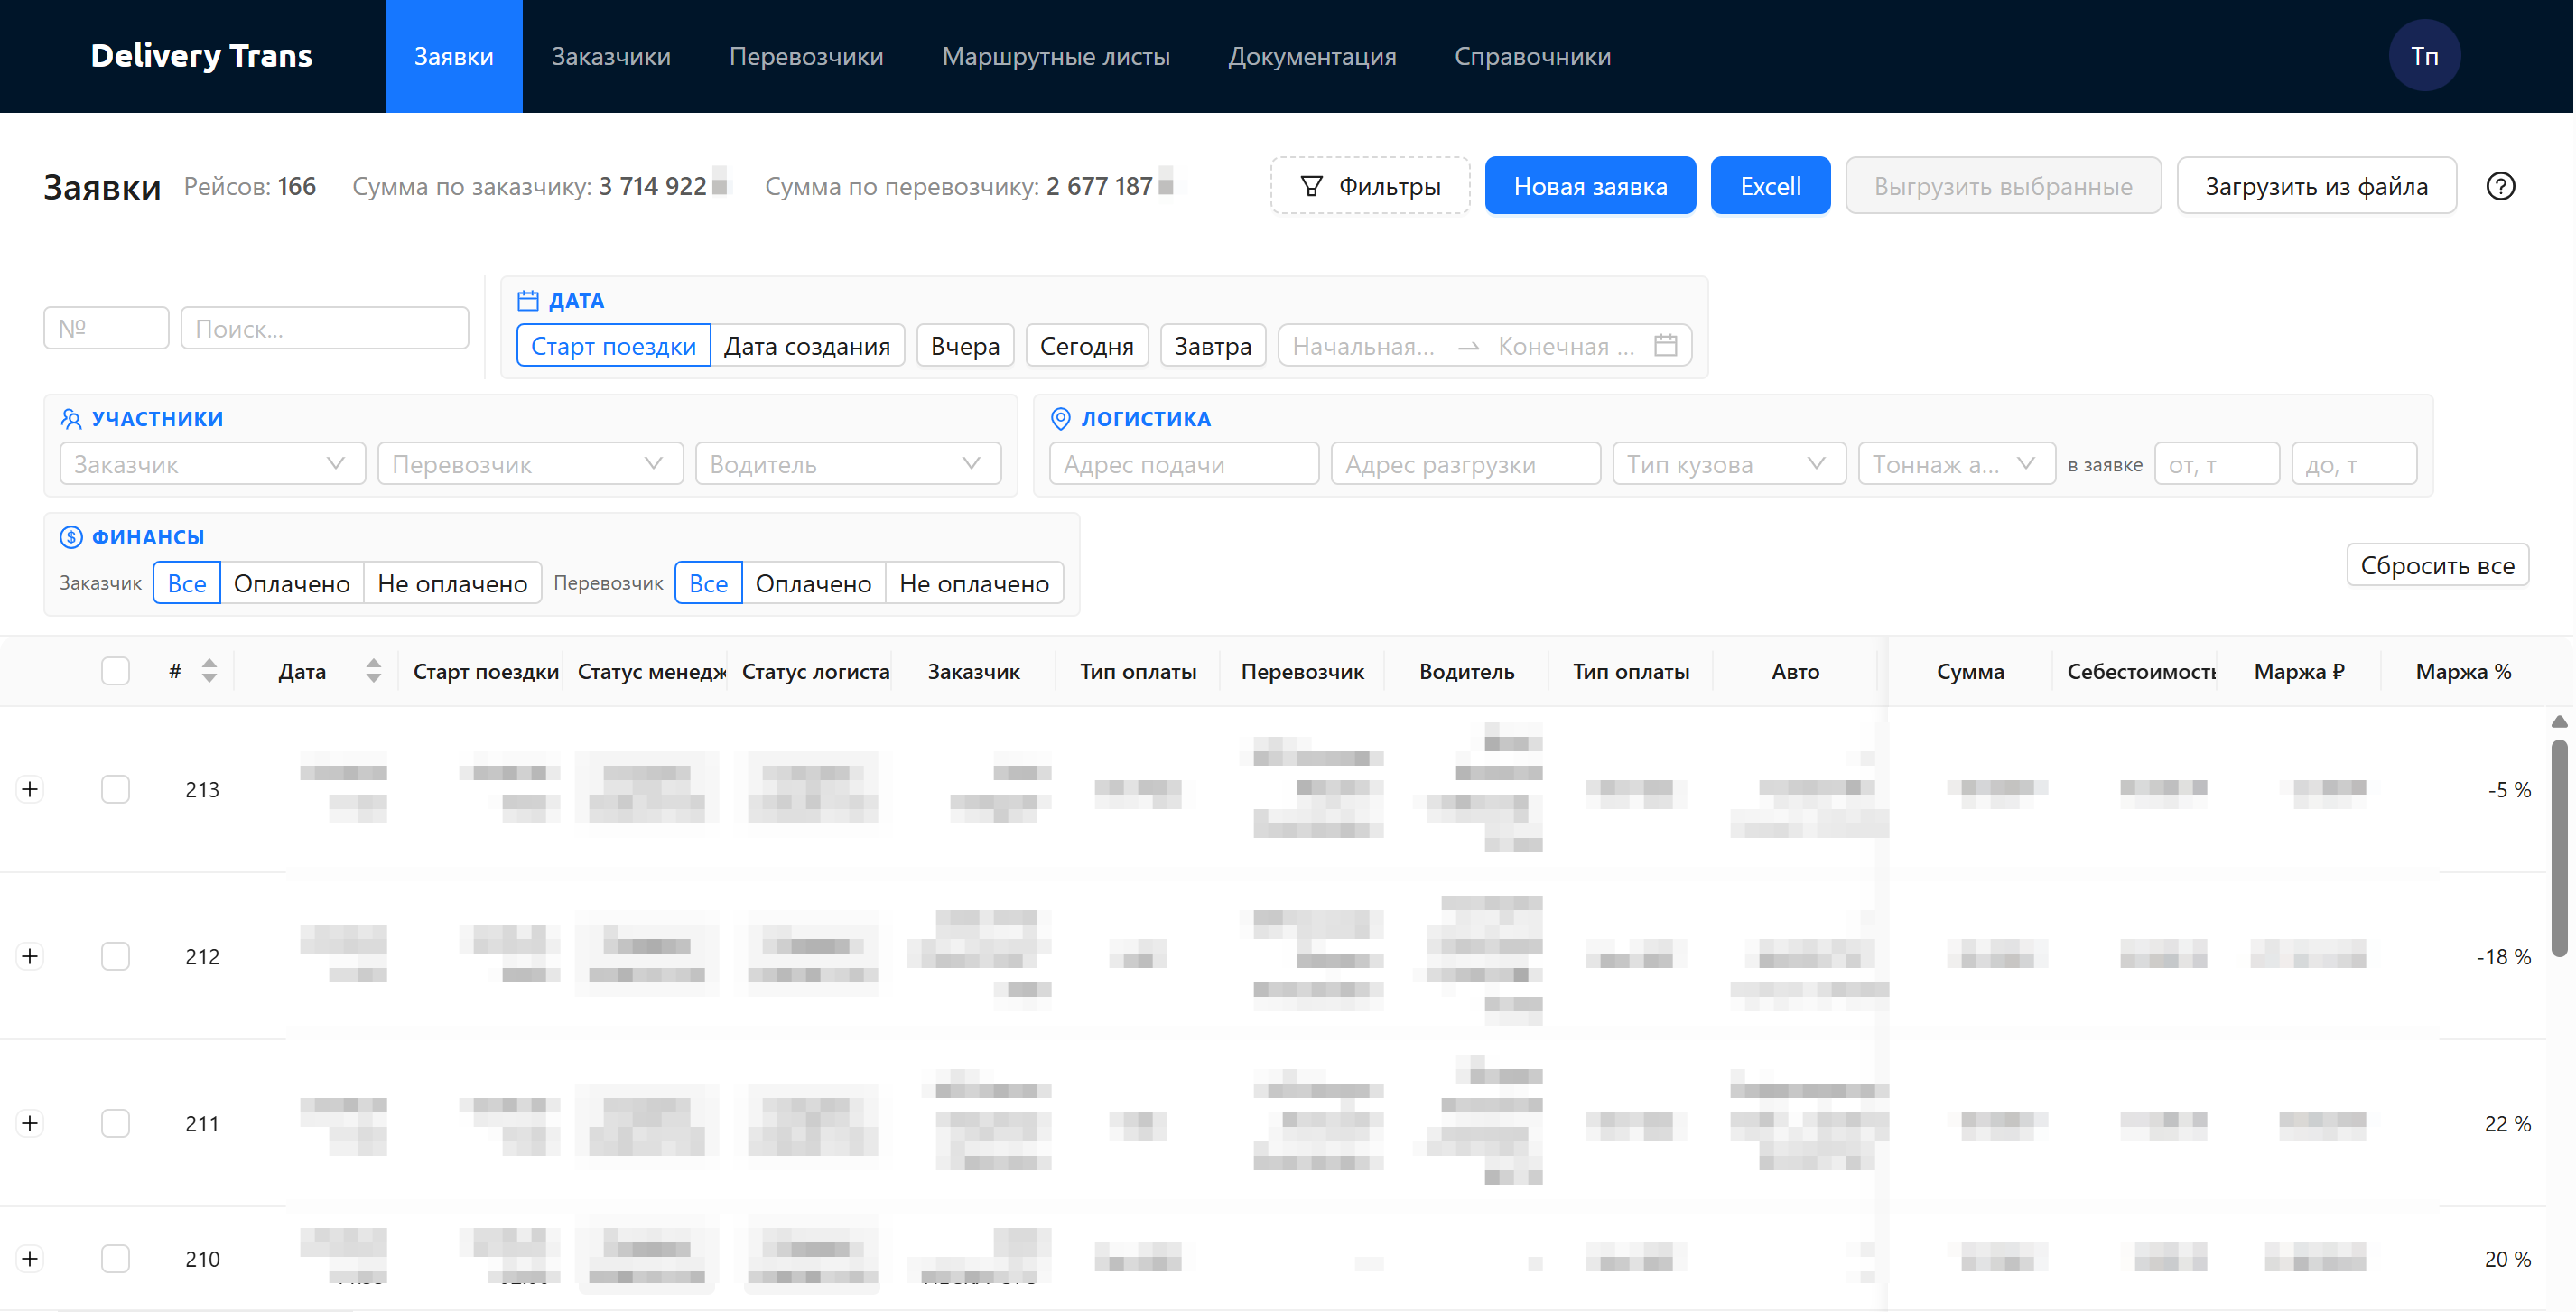The height and width of the screenshot is (1312, 2576).
Task: Open Документация tab
Action: click(x=1312, y=56)
